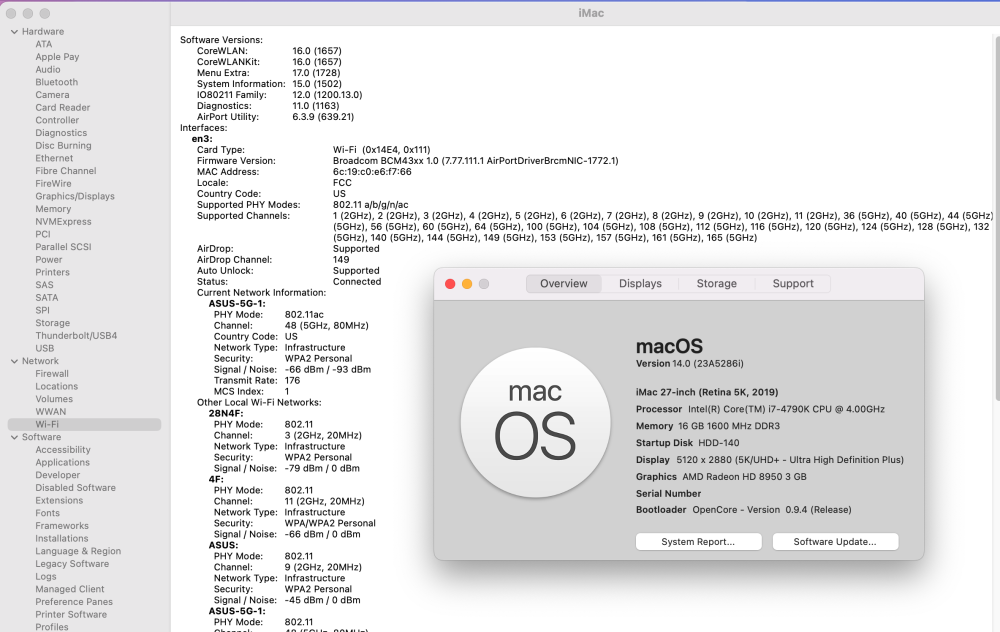Collapse the Network section in sidebar
Viewport: 1000px width, 632px height.
(x=14, y=361)
